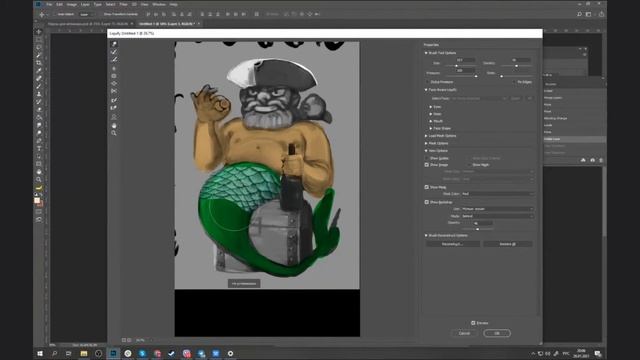640x360 pixels.
Task: Open the Mask Color dropdown
Action: pos(497,194)
